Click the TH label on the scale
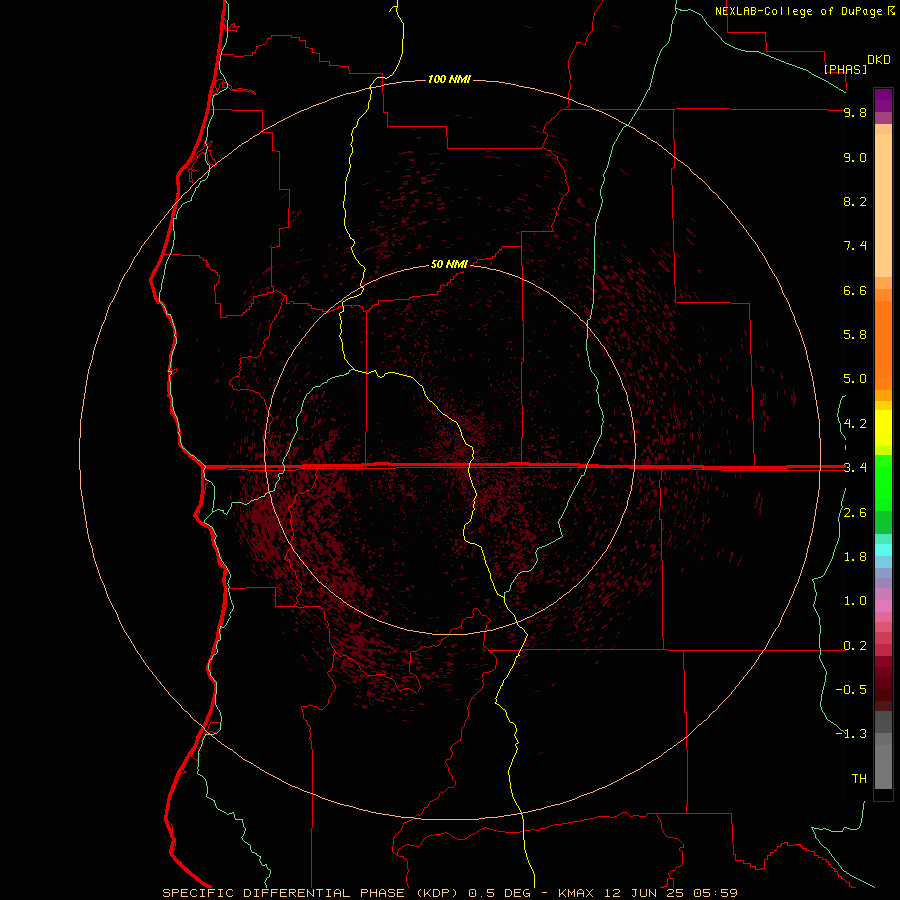 pyautogui.click(x=859, y=779)
